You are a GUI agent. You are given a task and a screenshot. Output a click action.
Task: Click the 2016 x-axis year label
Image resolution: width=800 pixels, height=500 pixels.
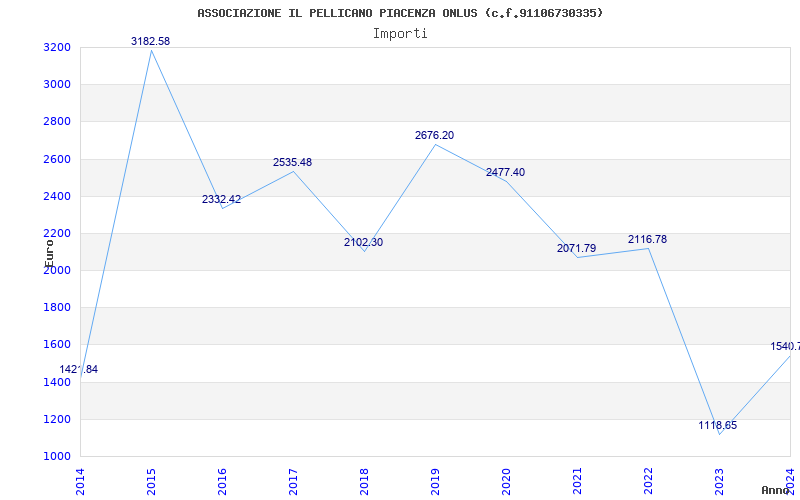(222, 482)
